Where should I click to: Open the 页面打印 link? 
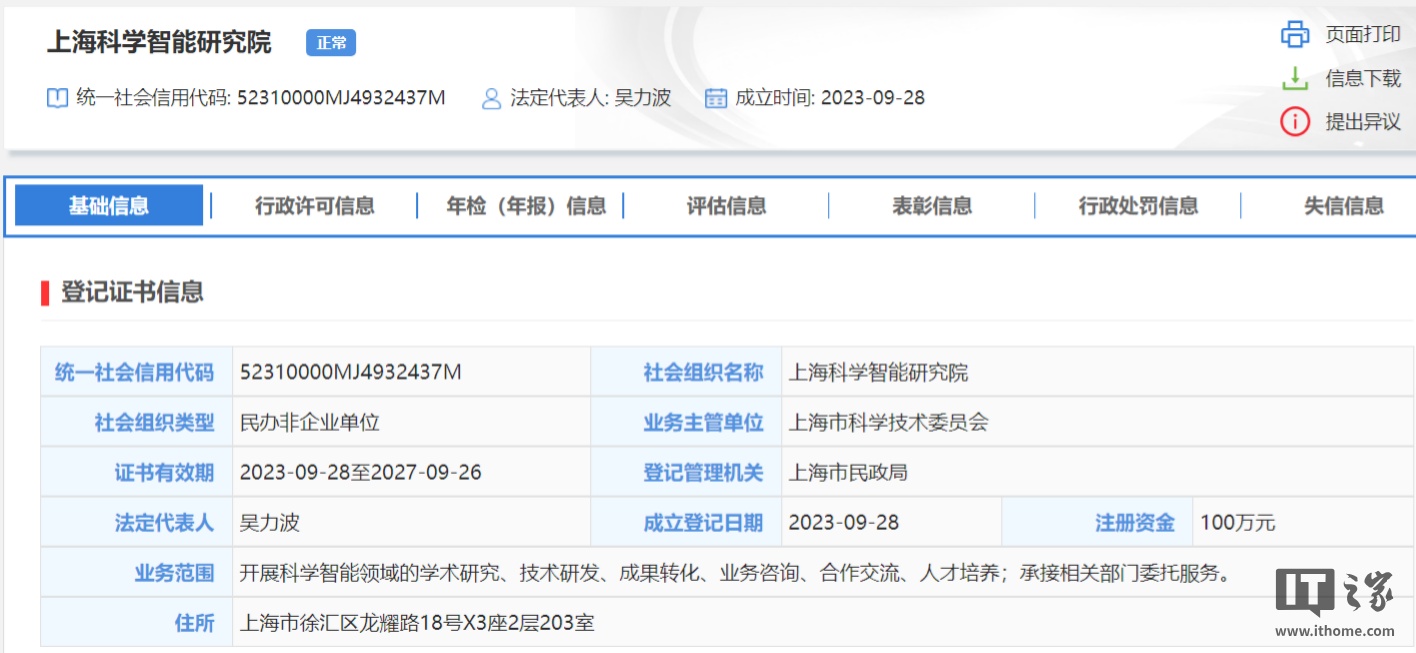1363,34
